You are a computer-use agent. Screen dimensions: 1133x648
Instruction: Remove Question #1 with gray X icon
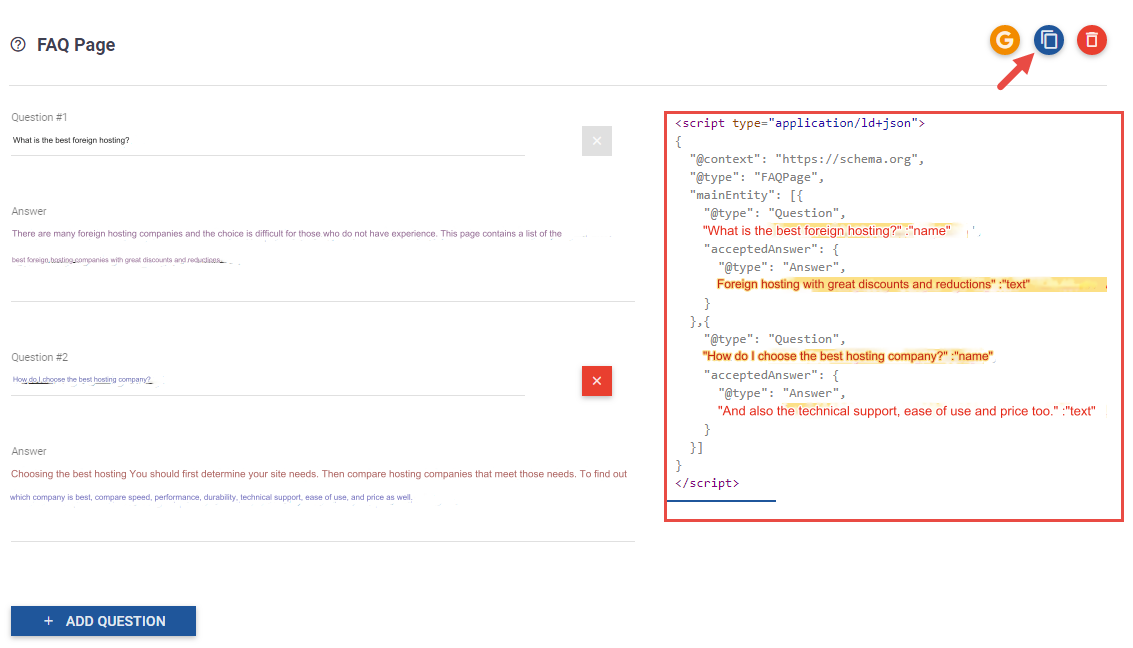pos(596,141)
